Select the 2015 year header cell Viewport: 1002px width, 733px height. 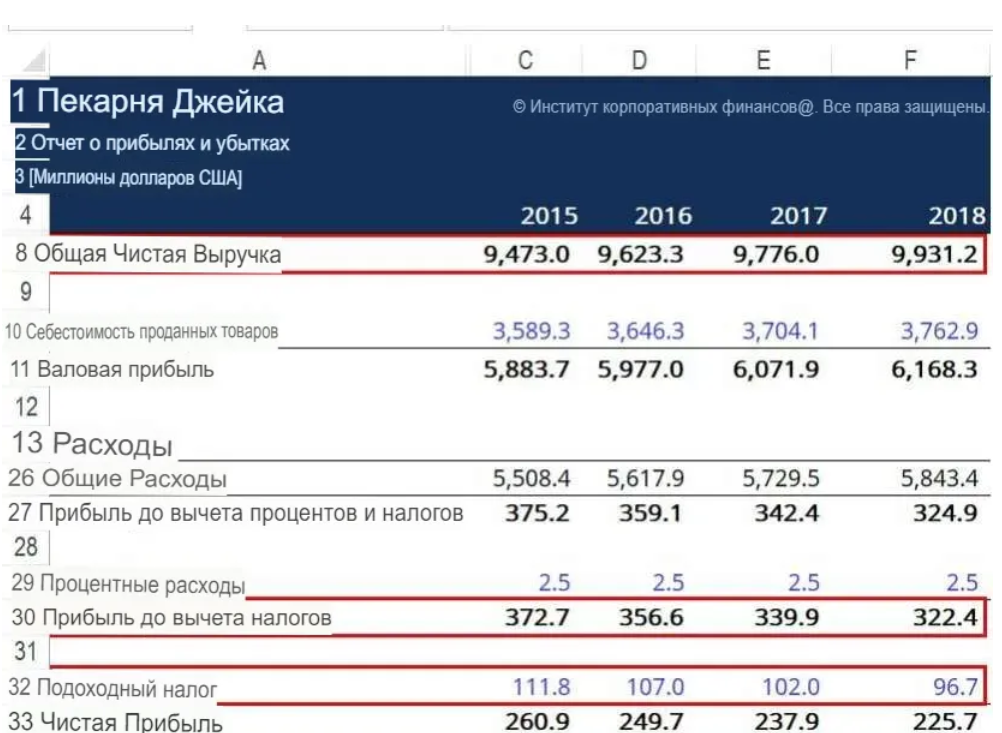tap(548, 216)
